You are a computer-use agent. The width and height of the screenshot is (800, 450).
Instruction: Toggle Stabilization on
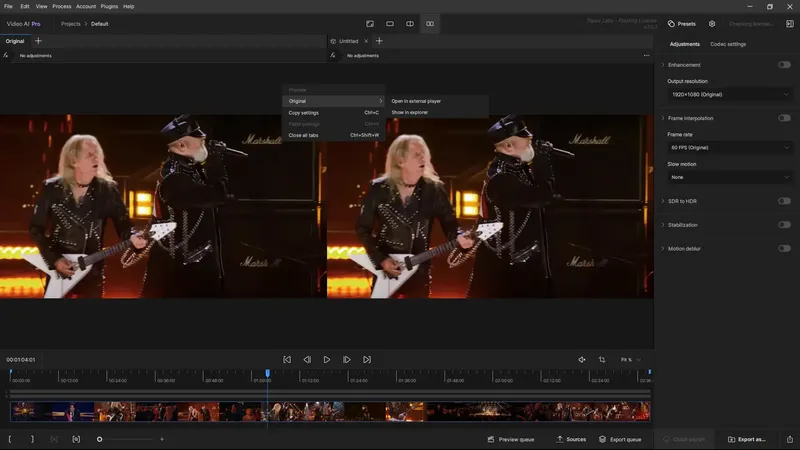(x=784, y=225)
